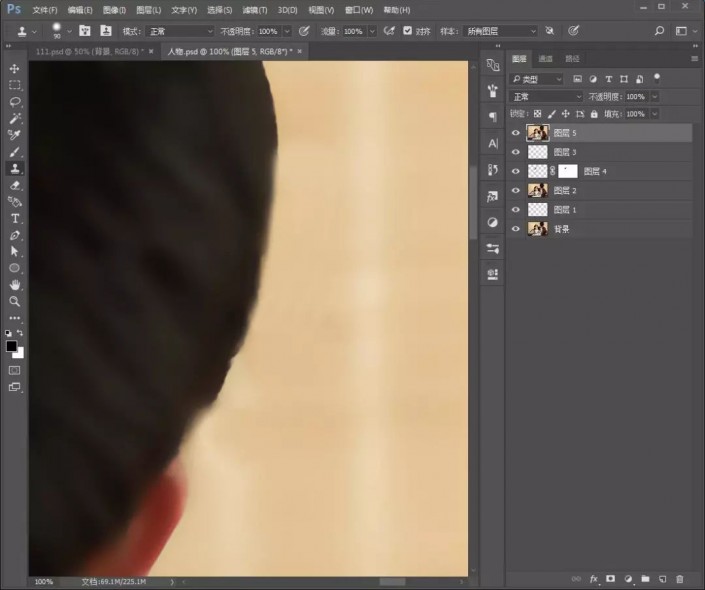Switch to the 111.psd document tab
Viewport: 705px width, 590px height.
(90, 52)
